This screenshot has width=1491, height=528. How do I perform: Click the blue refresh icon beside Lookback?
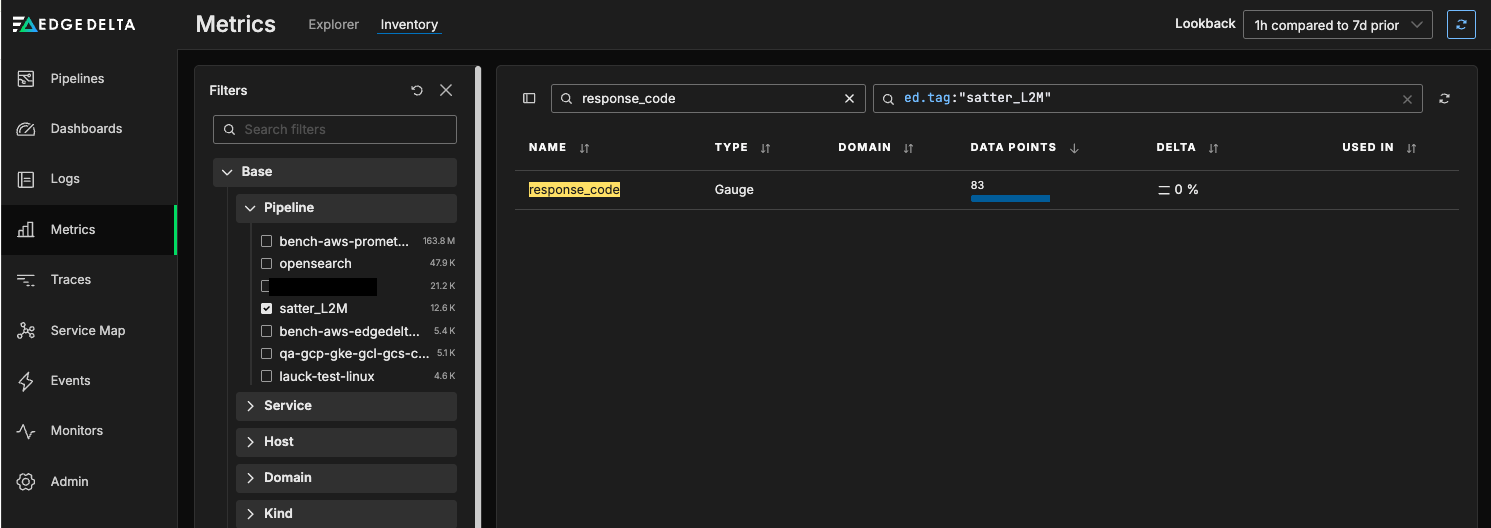click(1461, 25)
